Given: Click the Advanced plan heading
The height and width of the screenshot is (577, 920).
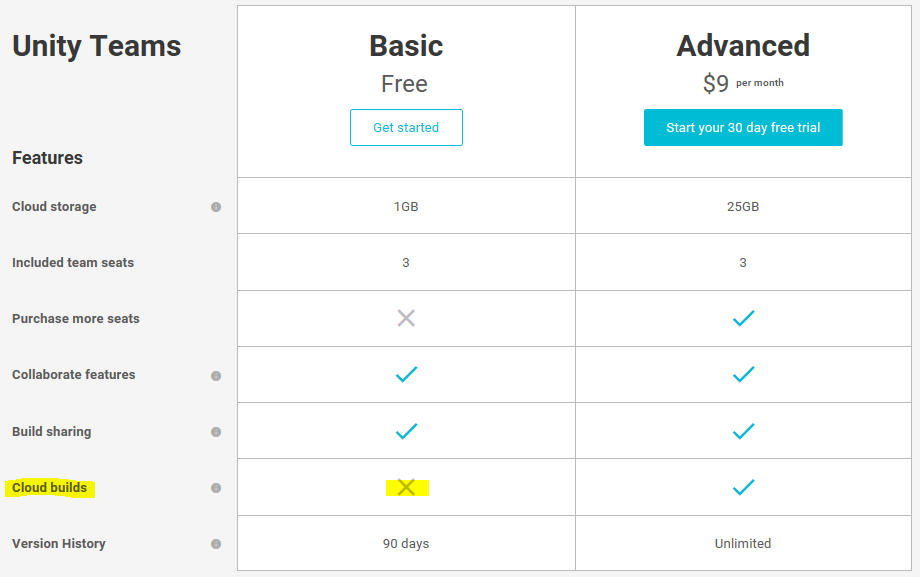Looking at the screenshot, I should point(743,46).
